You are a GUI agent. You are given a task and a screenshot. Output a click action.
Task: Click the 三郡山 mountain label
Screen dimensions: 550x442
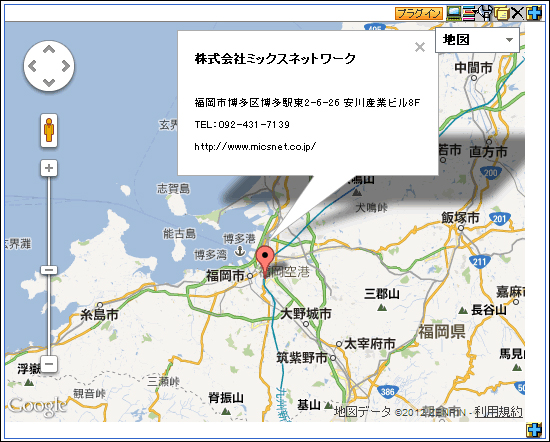coord(382,294)
